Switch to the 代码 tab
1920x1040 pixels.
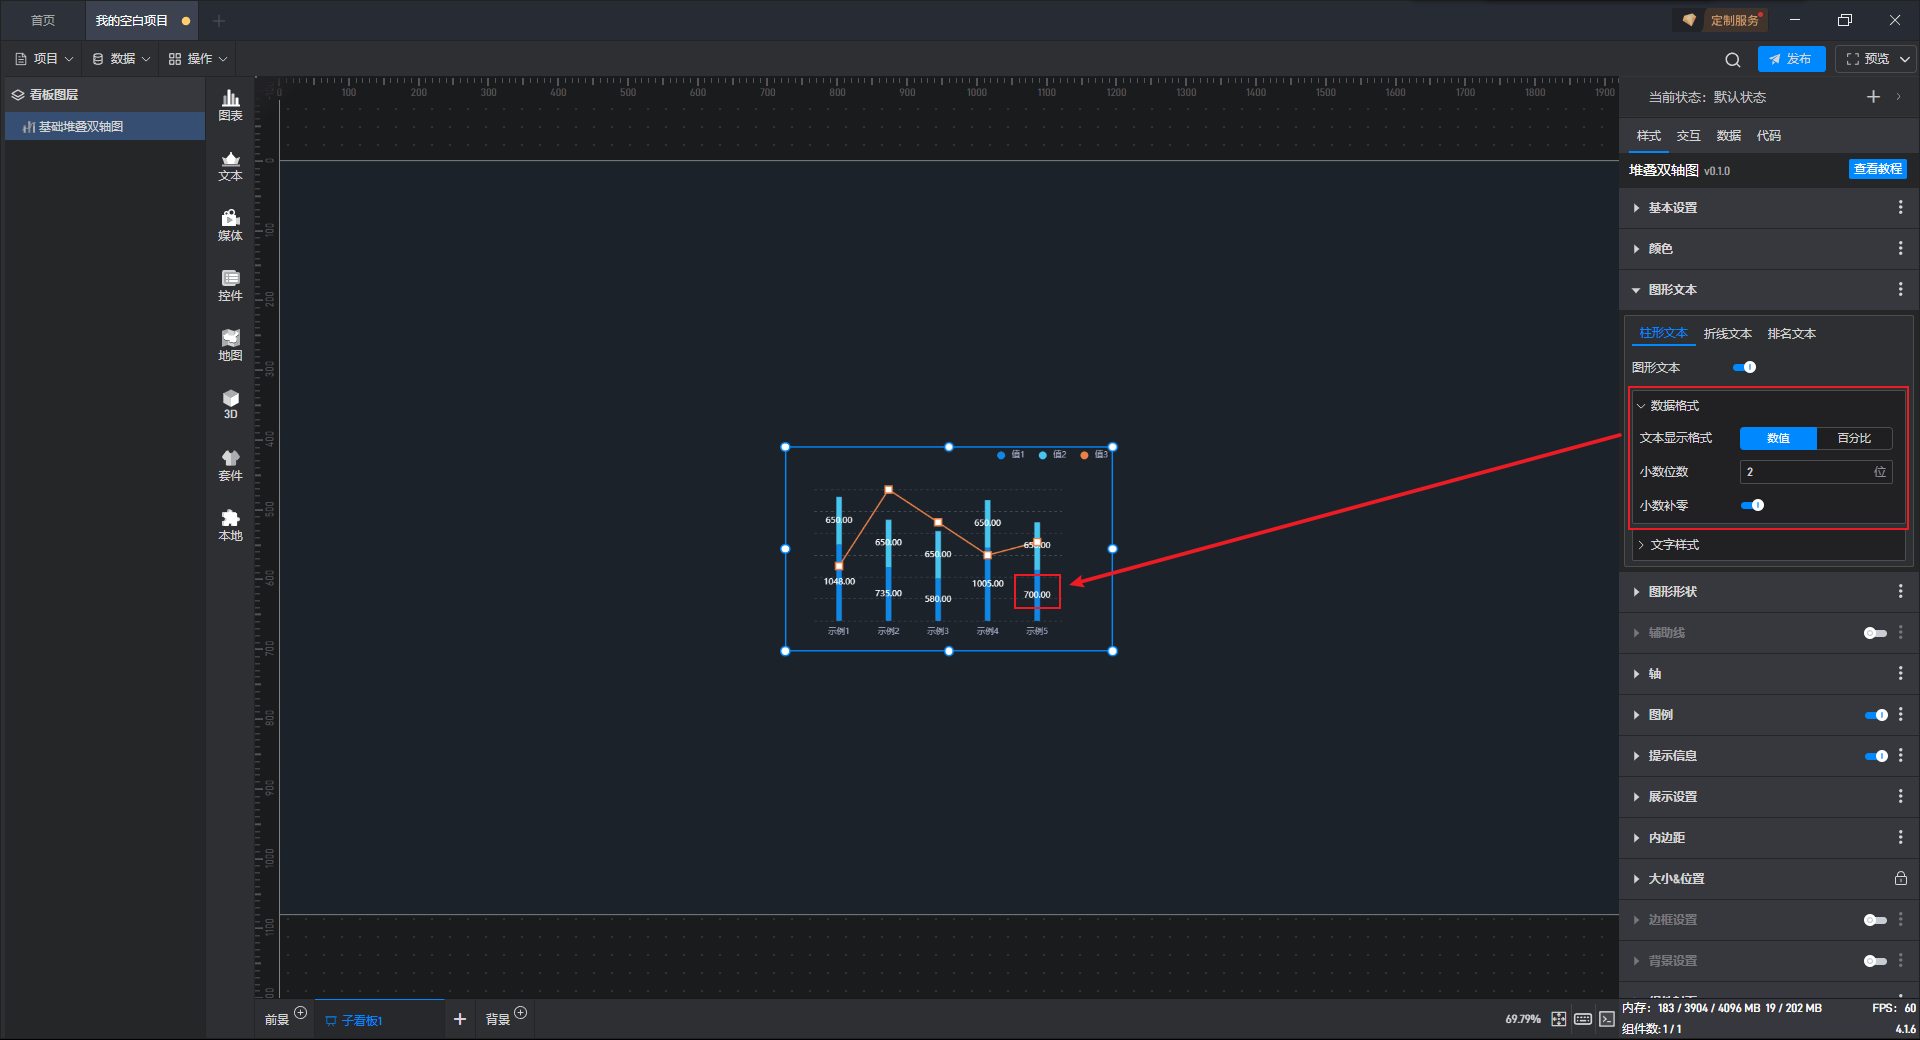click(1769, 136)
